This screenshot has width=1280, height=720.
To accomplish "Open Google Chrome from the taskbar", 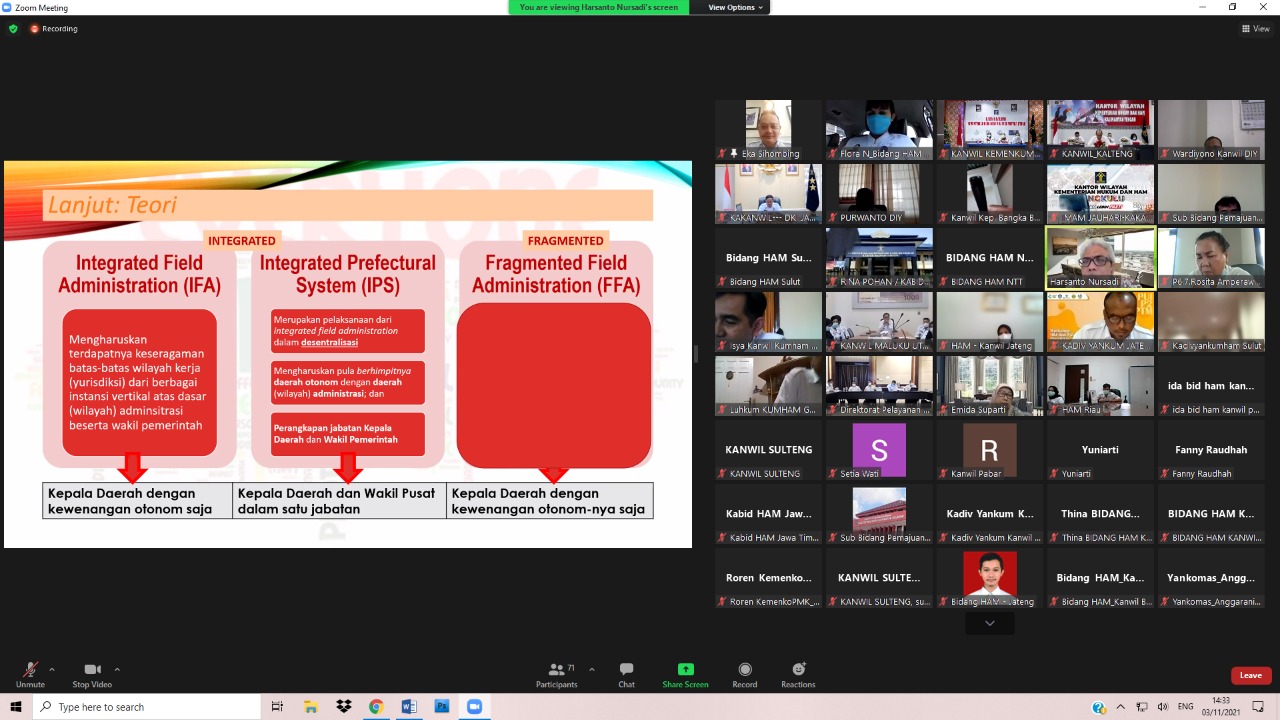I will point(376,706).
